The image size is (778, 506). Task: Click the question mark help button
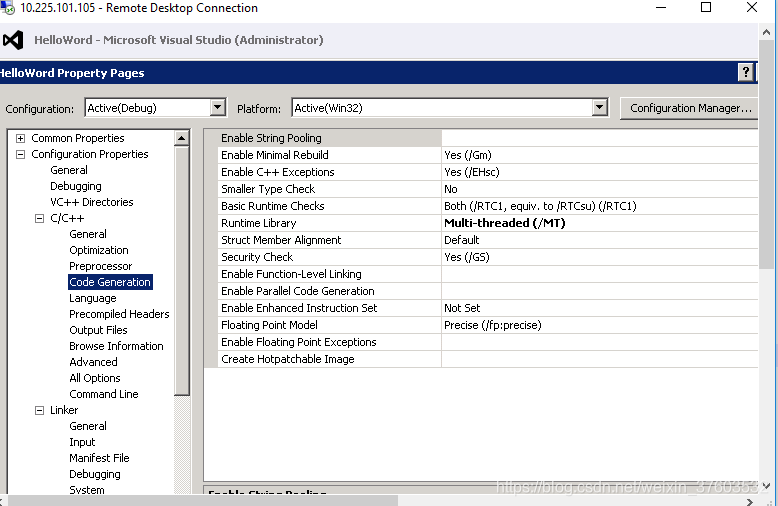tap(745, 72)
